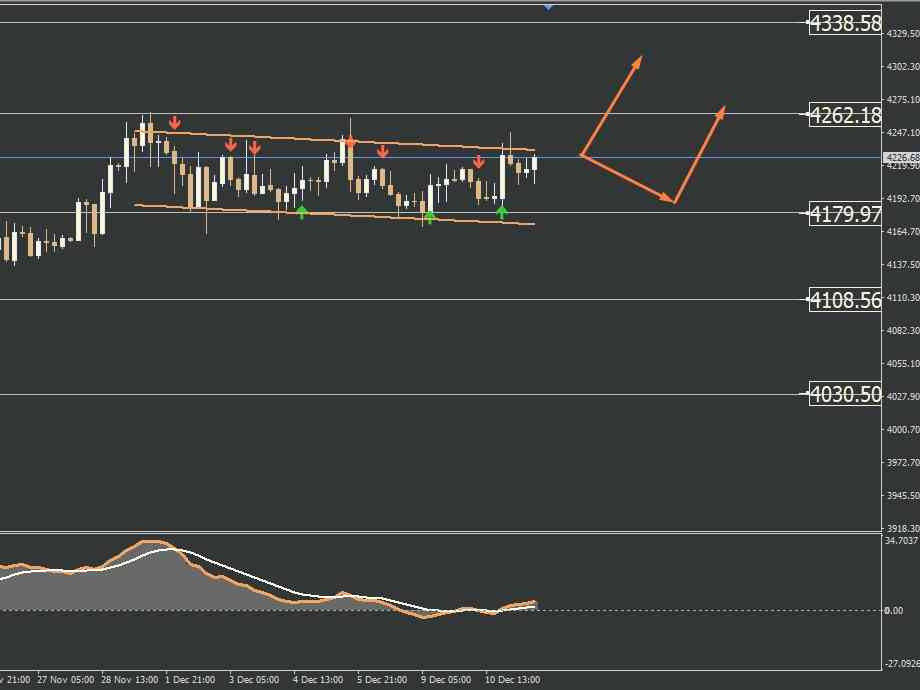Click the 4082.30 value on price axis

click(x=902, y=331)
